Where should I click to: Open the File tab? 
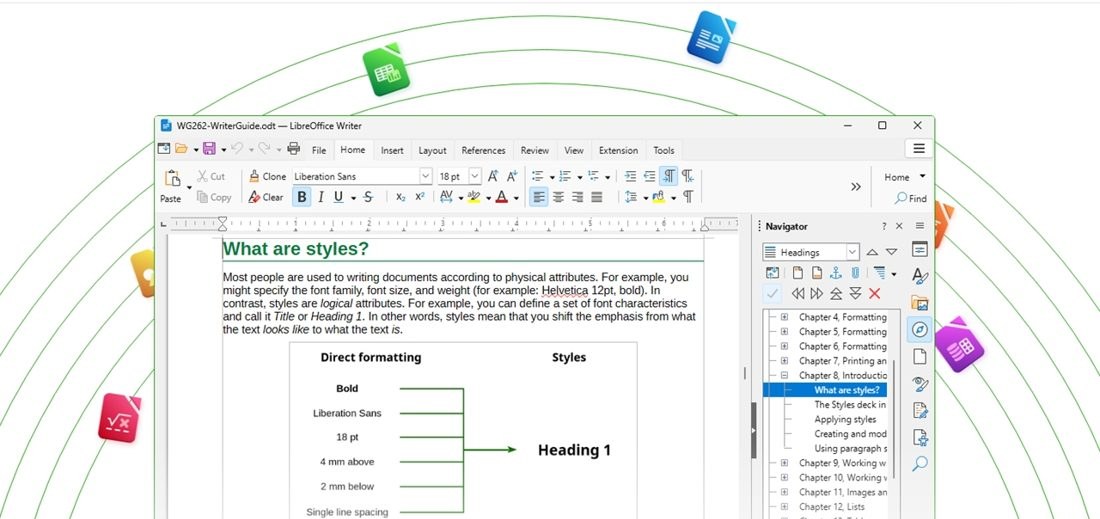tap(319, 150)
